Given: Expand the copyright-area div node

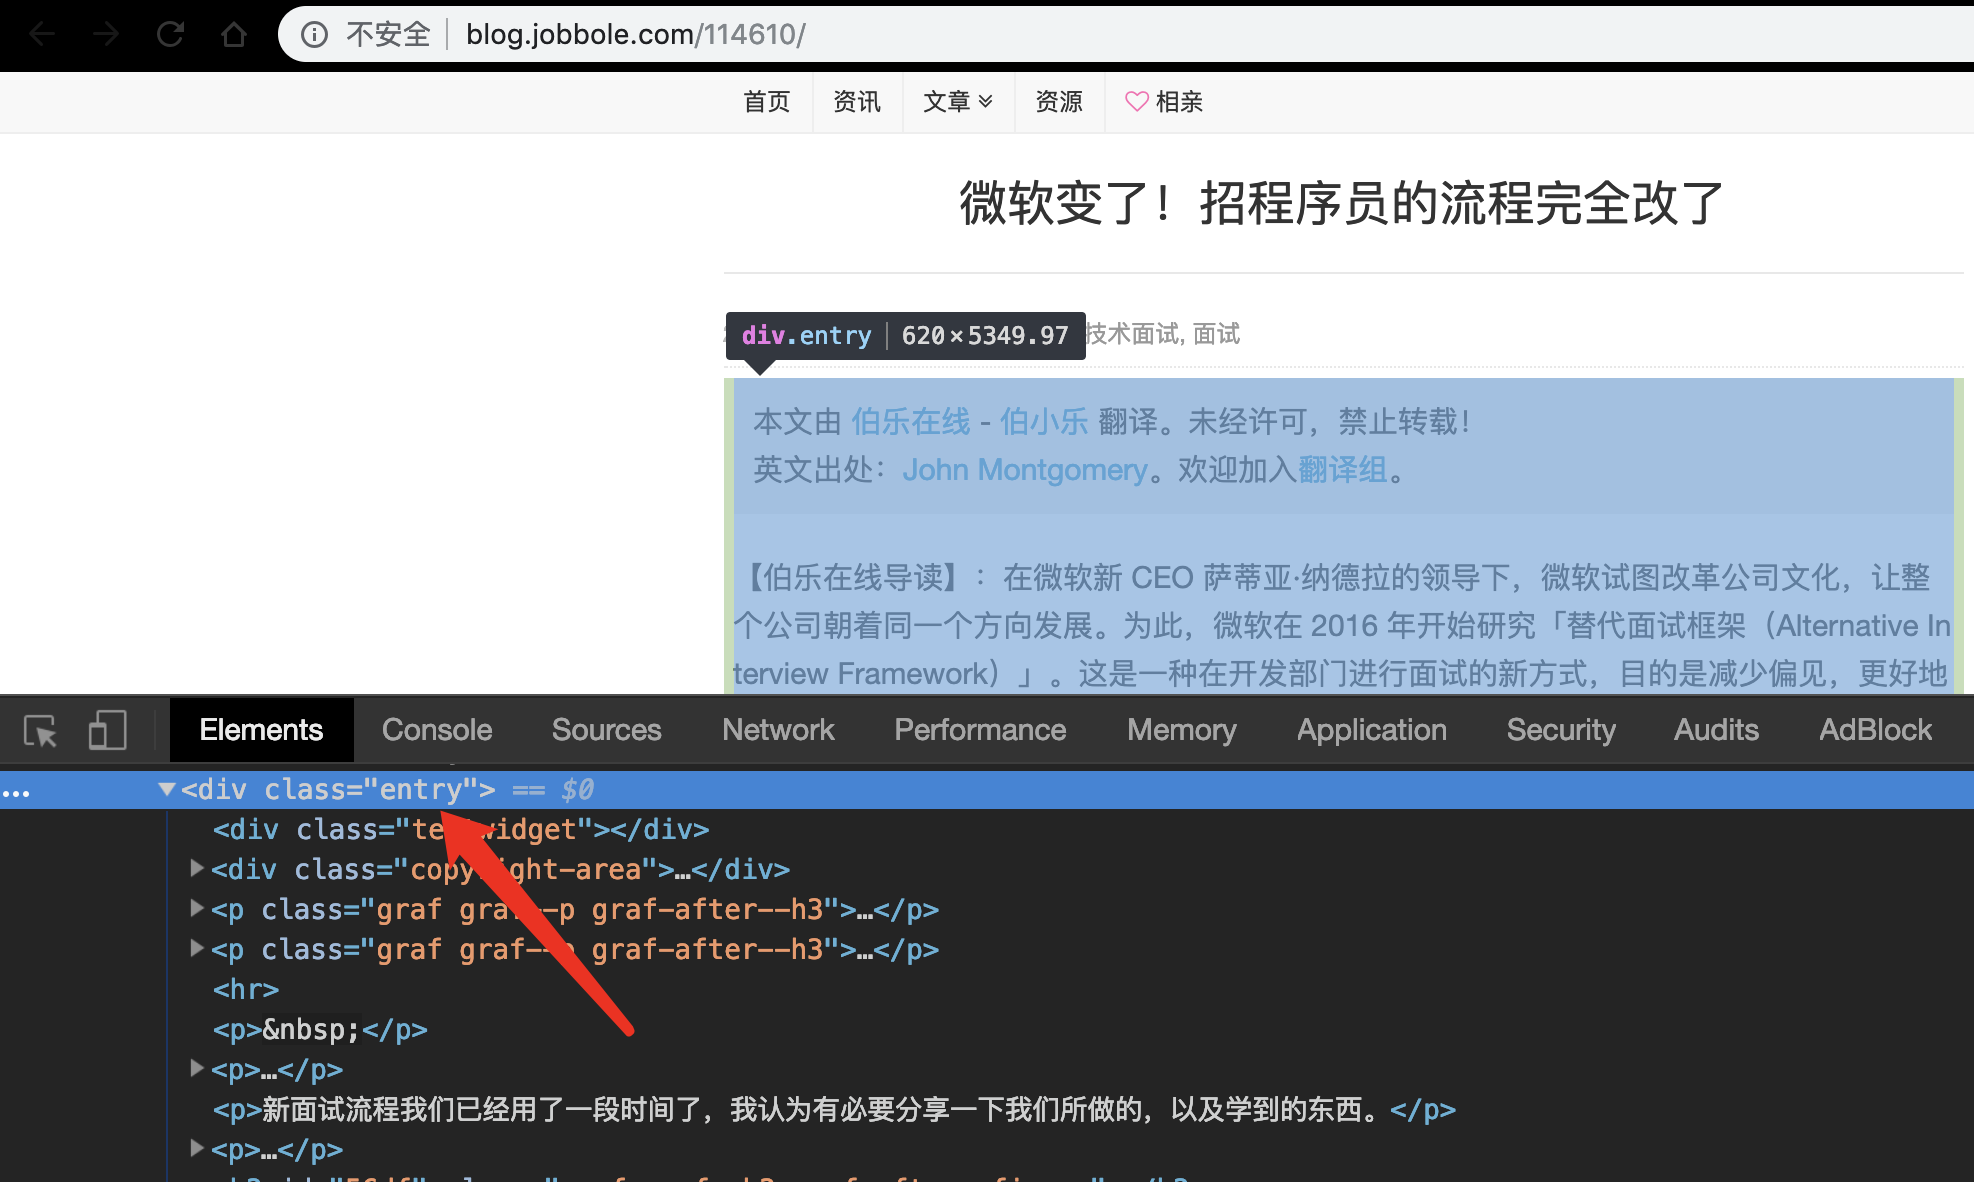Looking at the screenshot, I should [x=197, y=868].
